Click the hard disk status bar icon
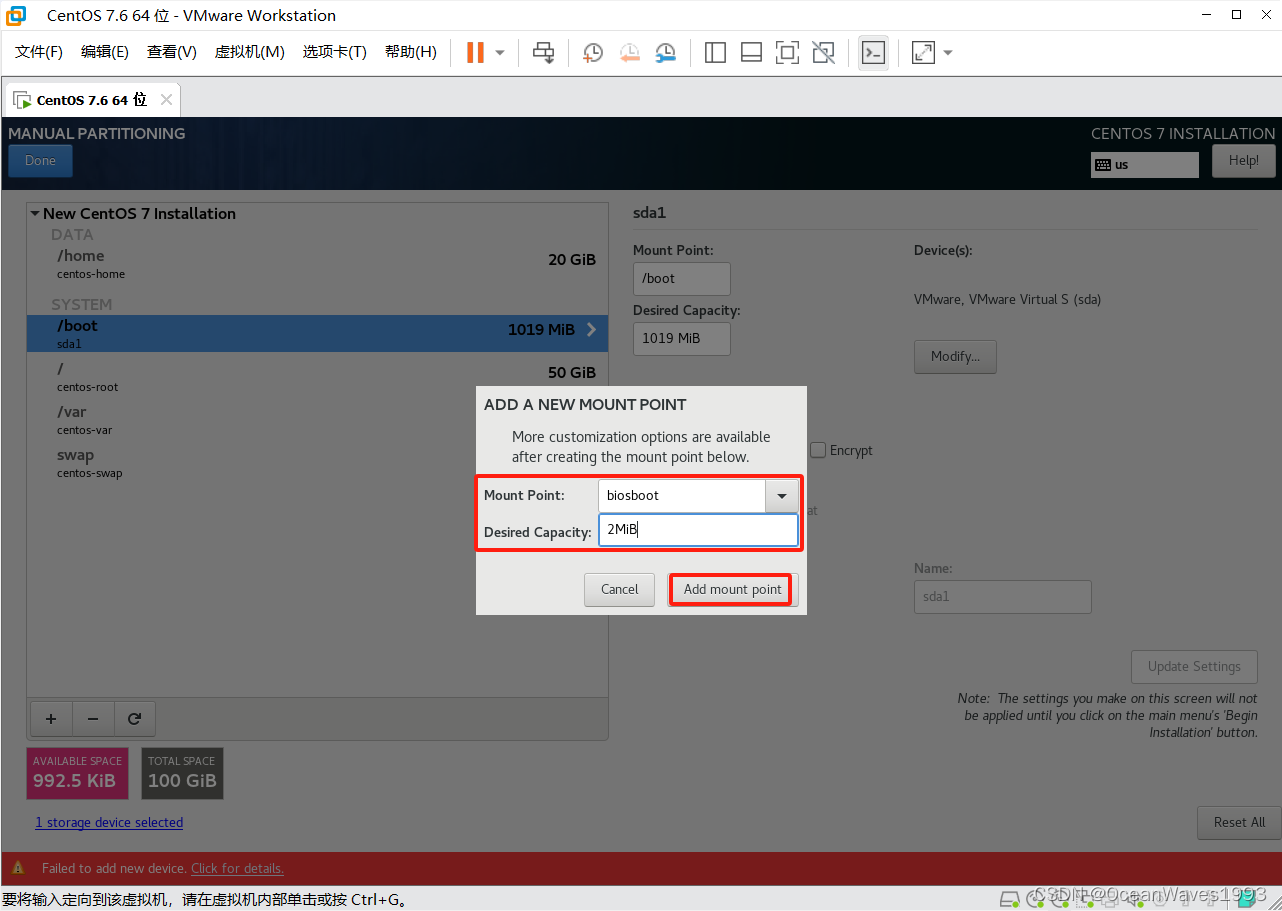Viewport: 1282px width, 911px height. [1010, 898]
